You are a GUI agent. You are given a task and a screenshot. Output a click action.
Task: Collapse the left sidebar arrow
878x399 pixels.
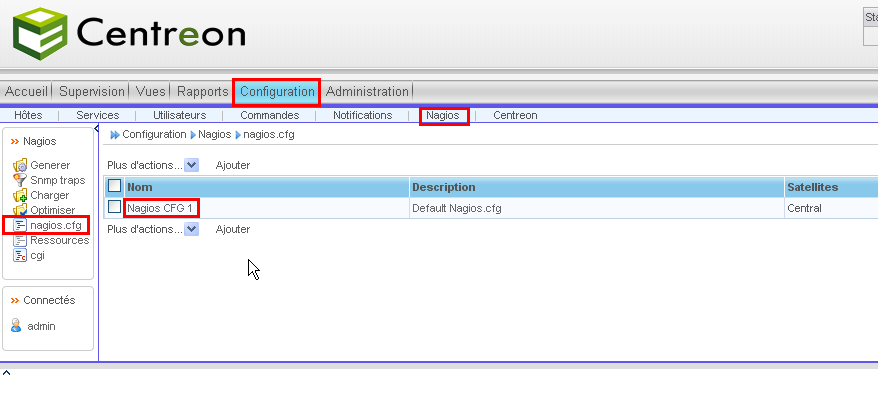(x=97, y=129)
